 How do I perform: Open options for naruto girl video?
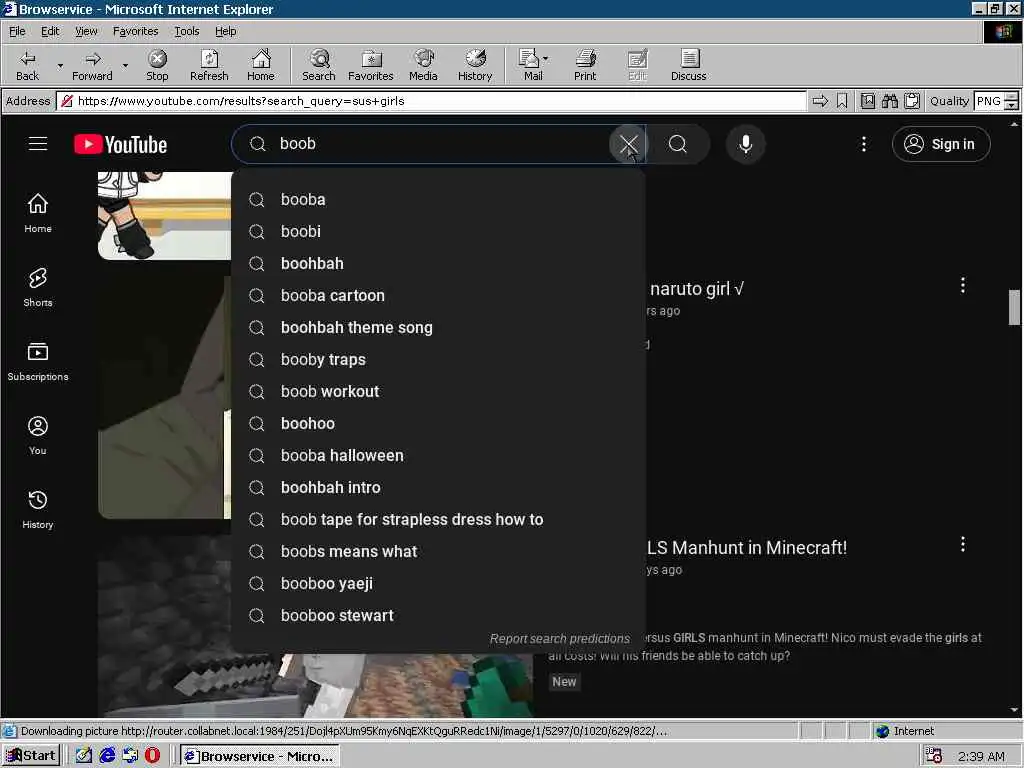[x=962, y=285]
